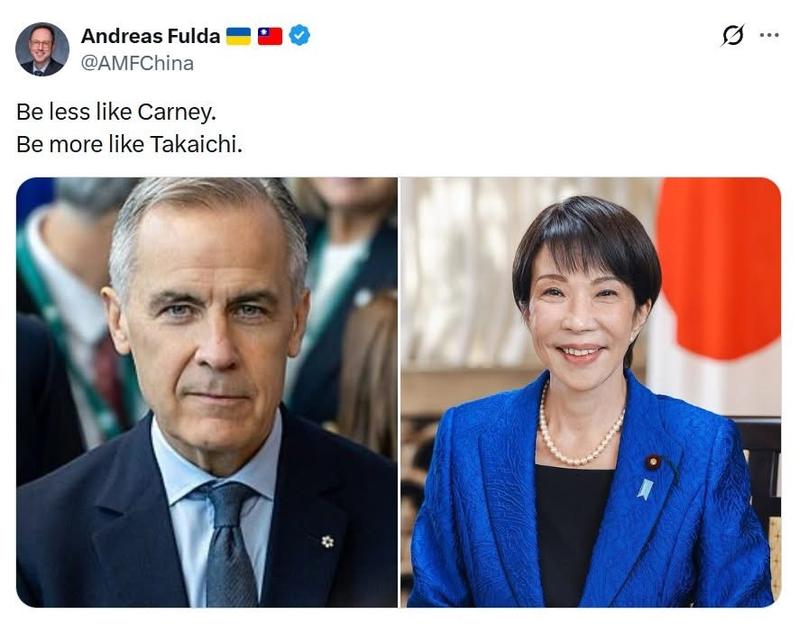Screen dimensions: 800x630
Task: Click the gray necktie in left photo
Action: pyautogui.click(x=230, y=545)
